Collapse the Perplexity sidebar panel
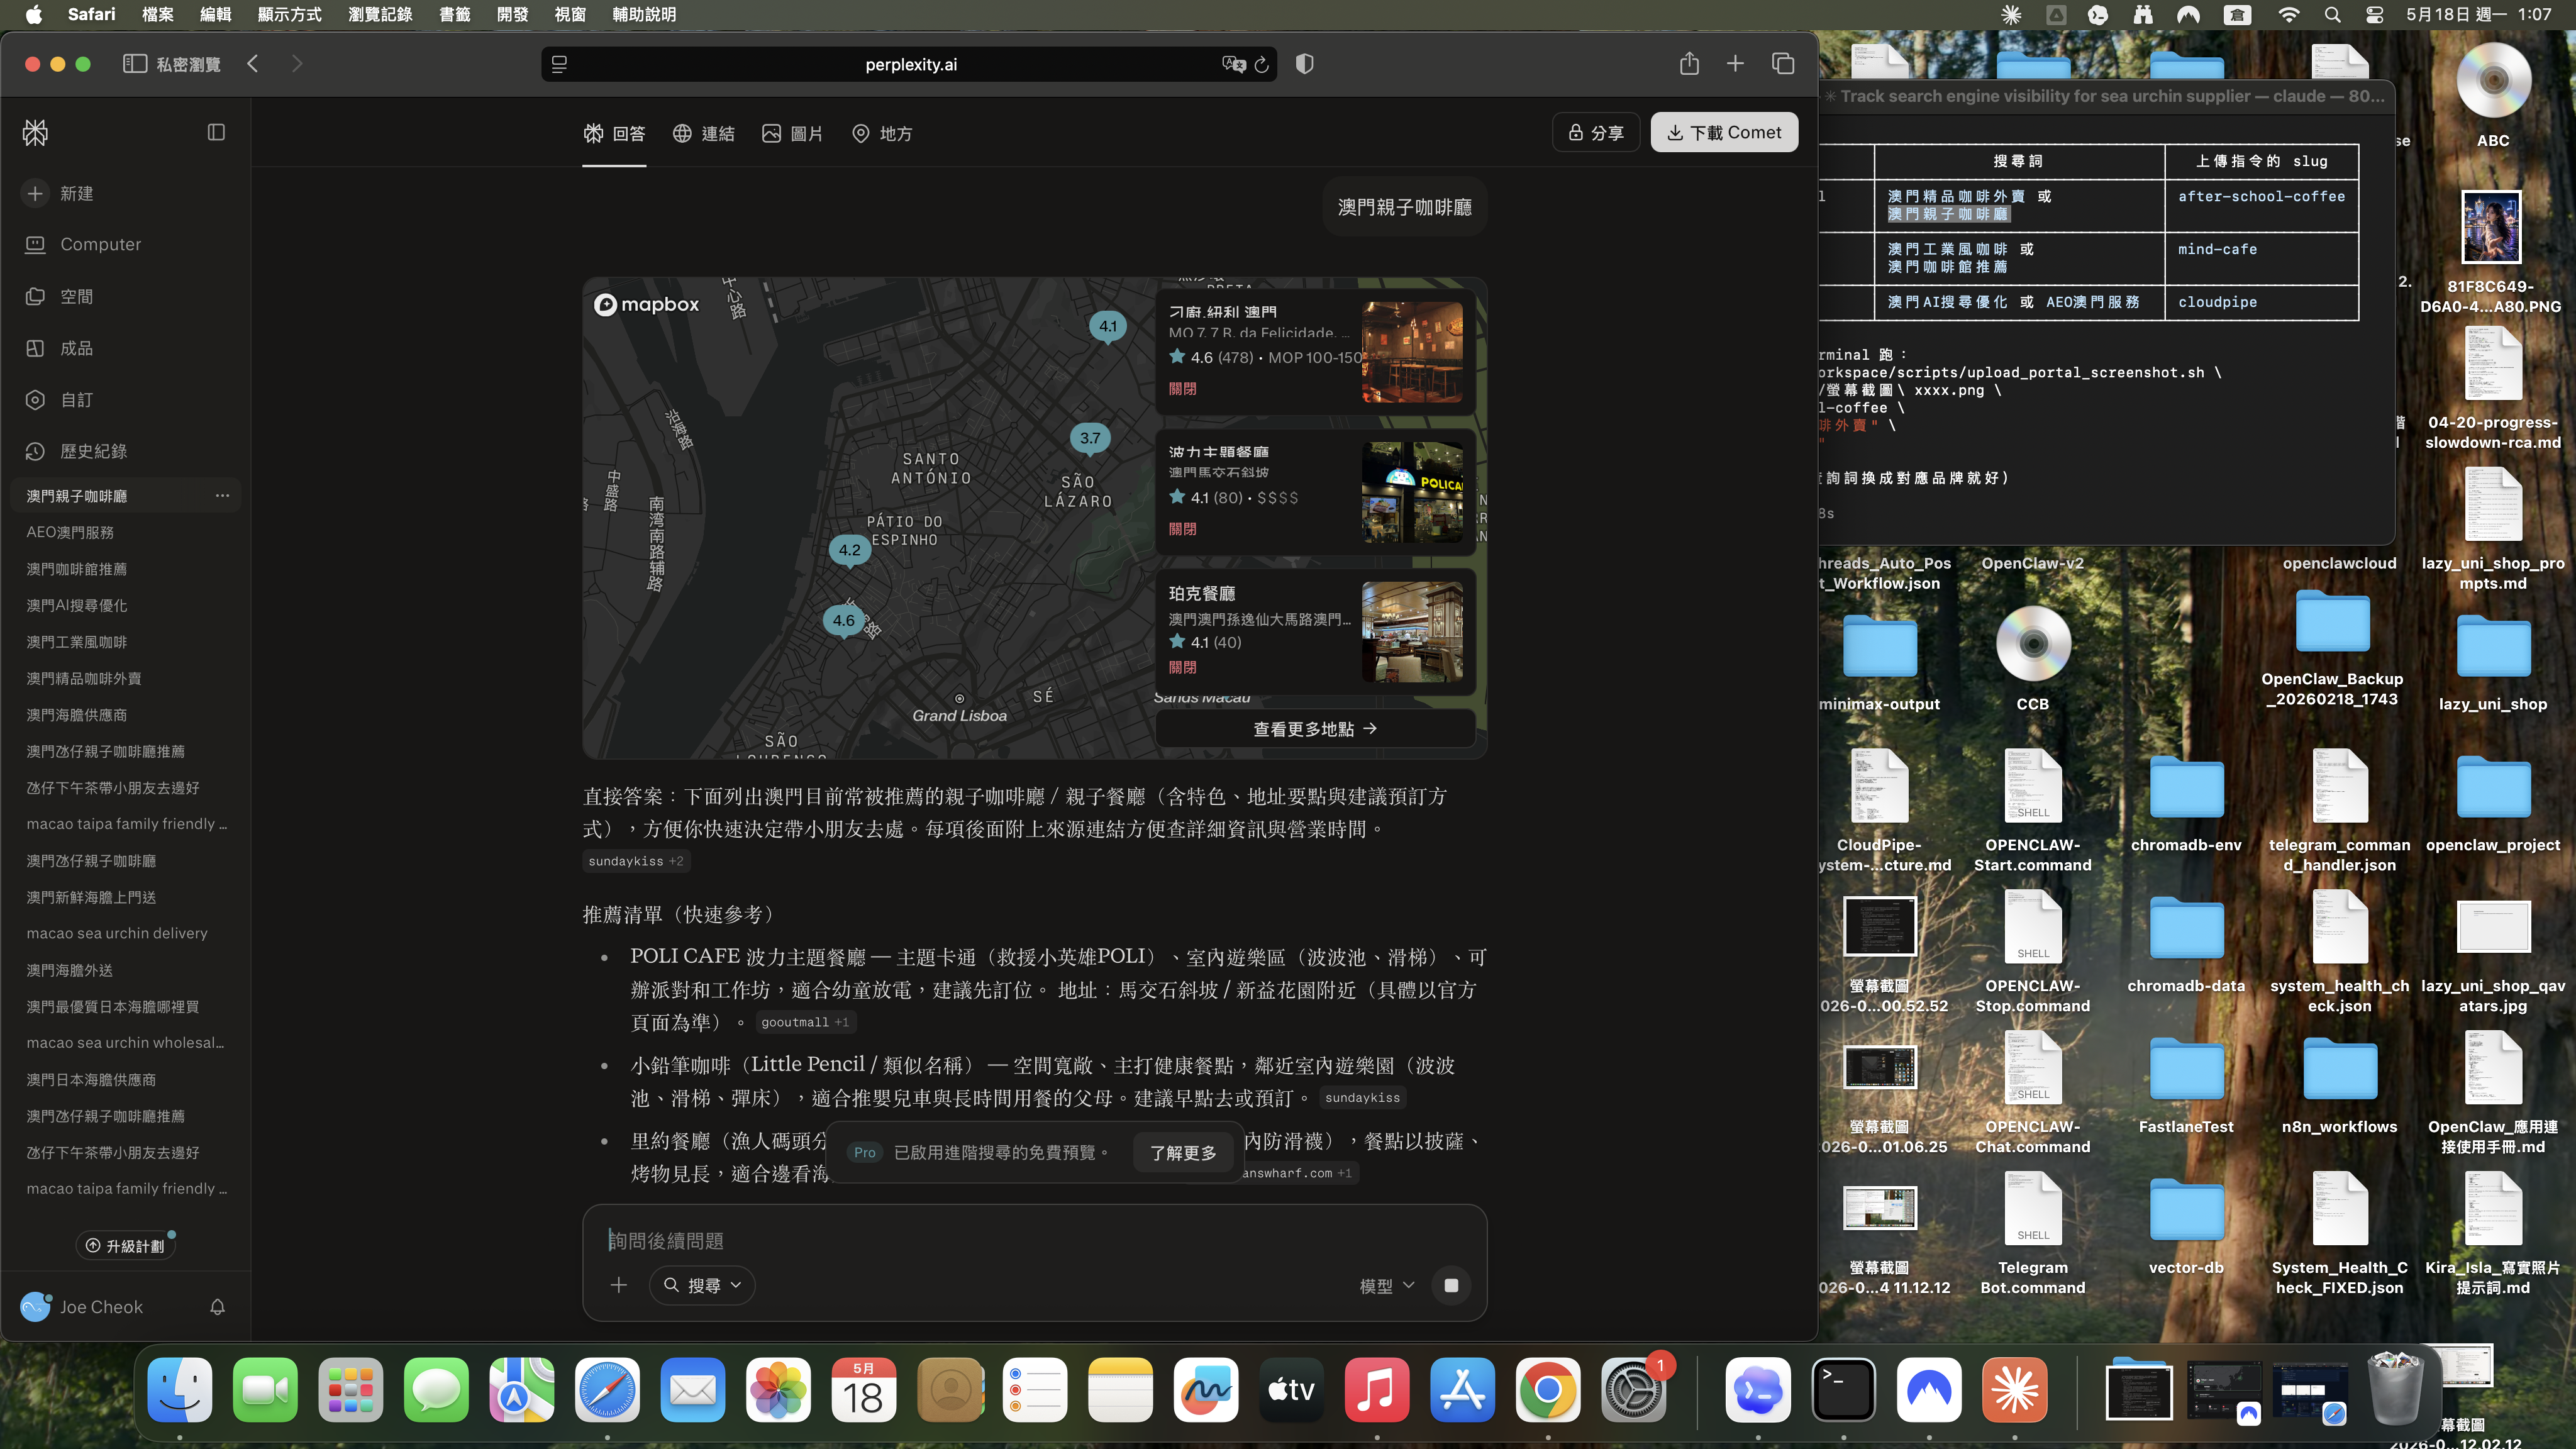Image resolution: width=2576 pixels, height=1449 pixels. 216,132
